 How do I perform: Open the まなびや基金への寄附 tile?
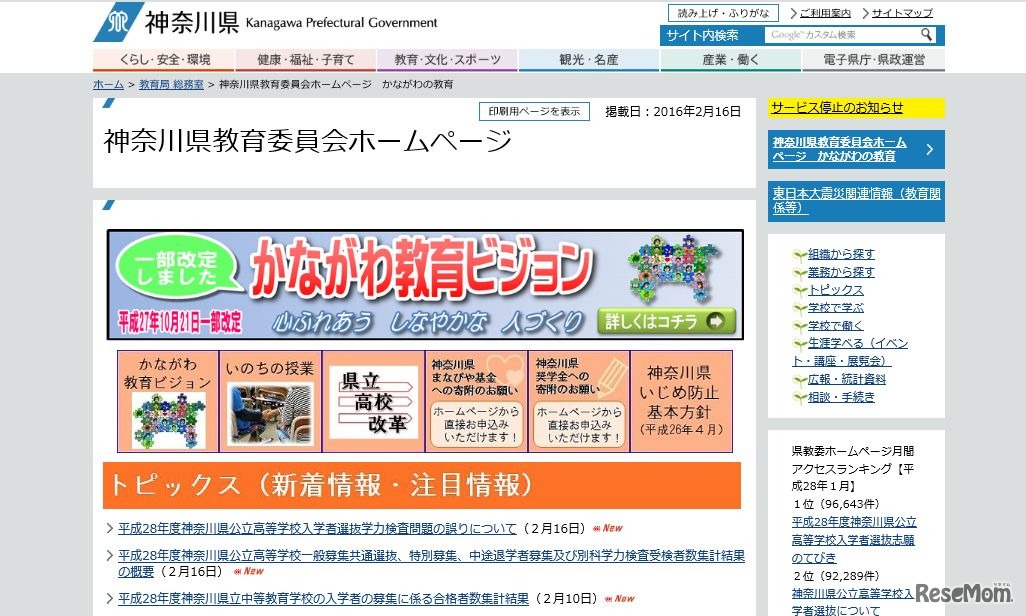point(476,402)
